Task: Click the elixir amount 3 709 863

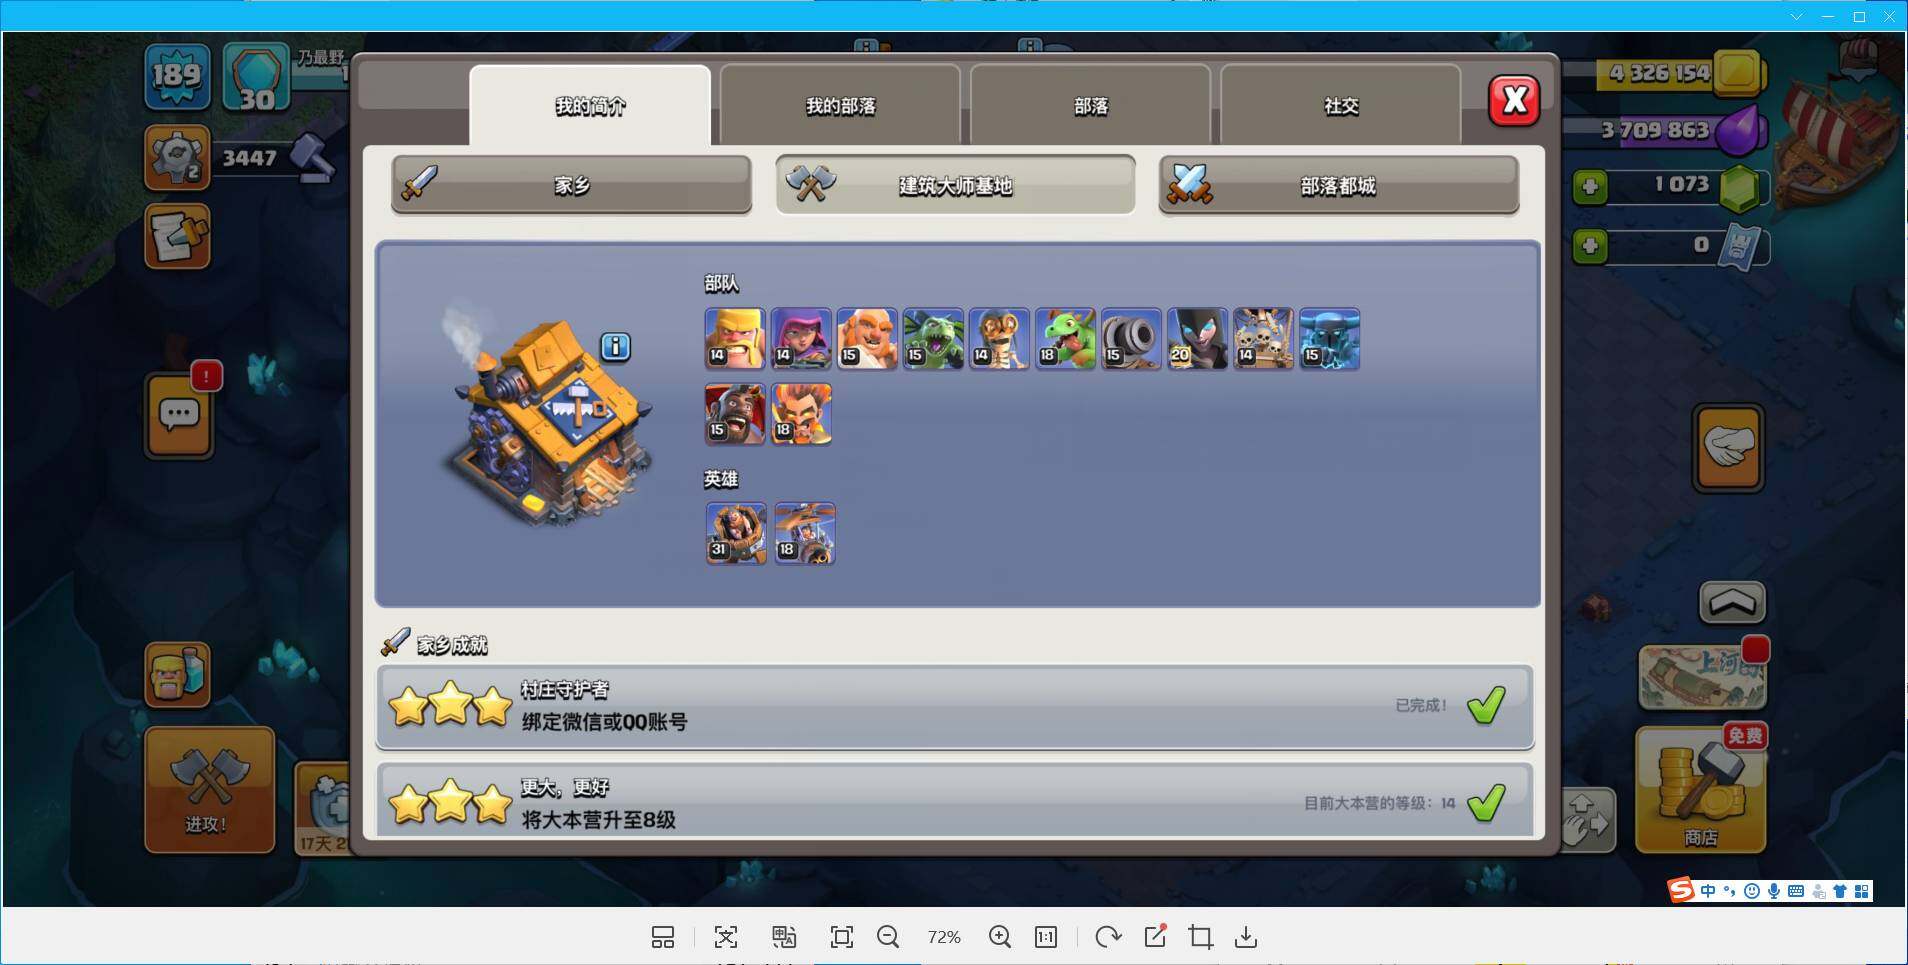Action: coord(1655,130)
